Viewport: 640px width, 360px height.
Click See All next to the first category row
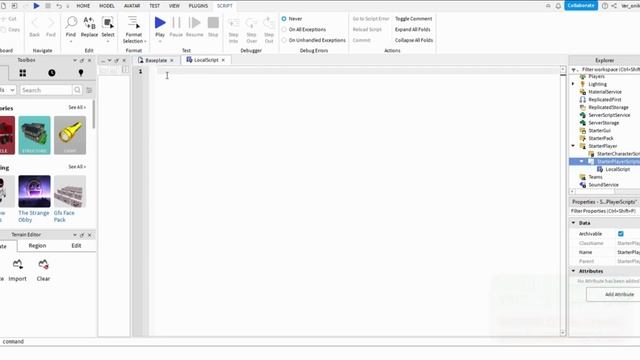click(77, 107)
